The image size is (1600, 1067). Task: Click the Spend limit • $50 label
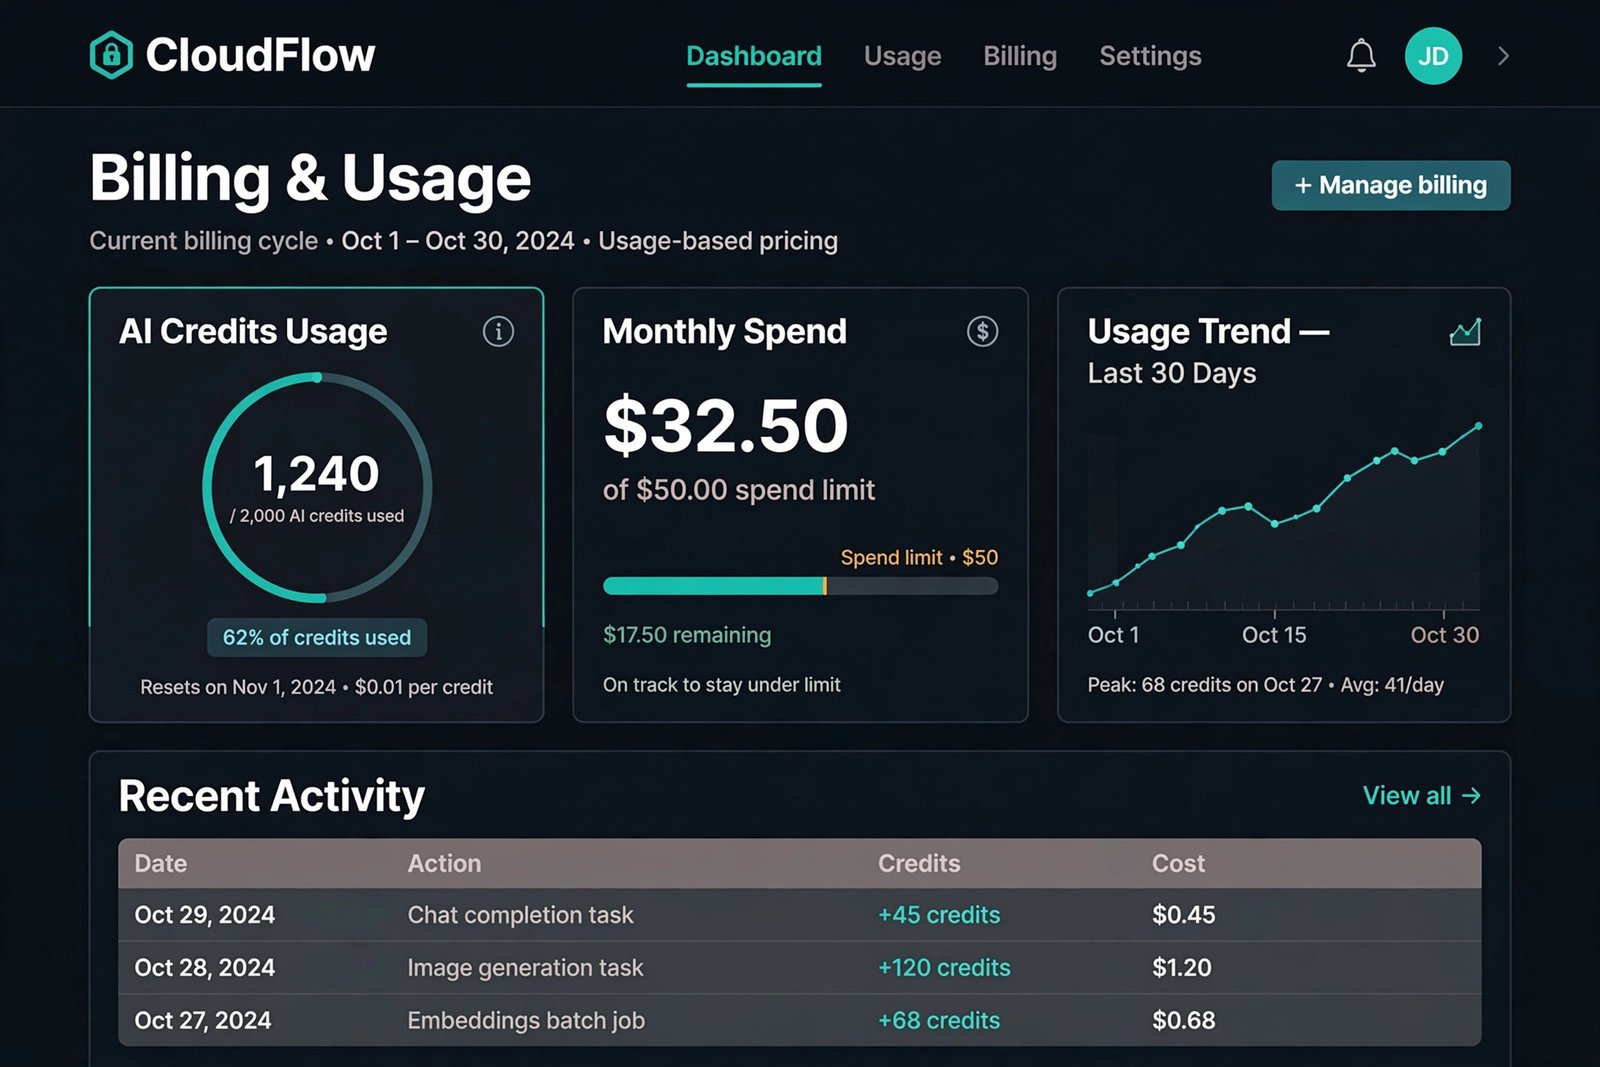[x=919, y=557]
